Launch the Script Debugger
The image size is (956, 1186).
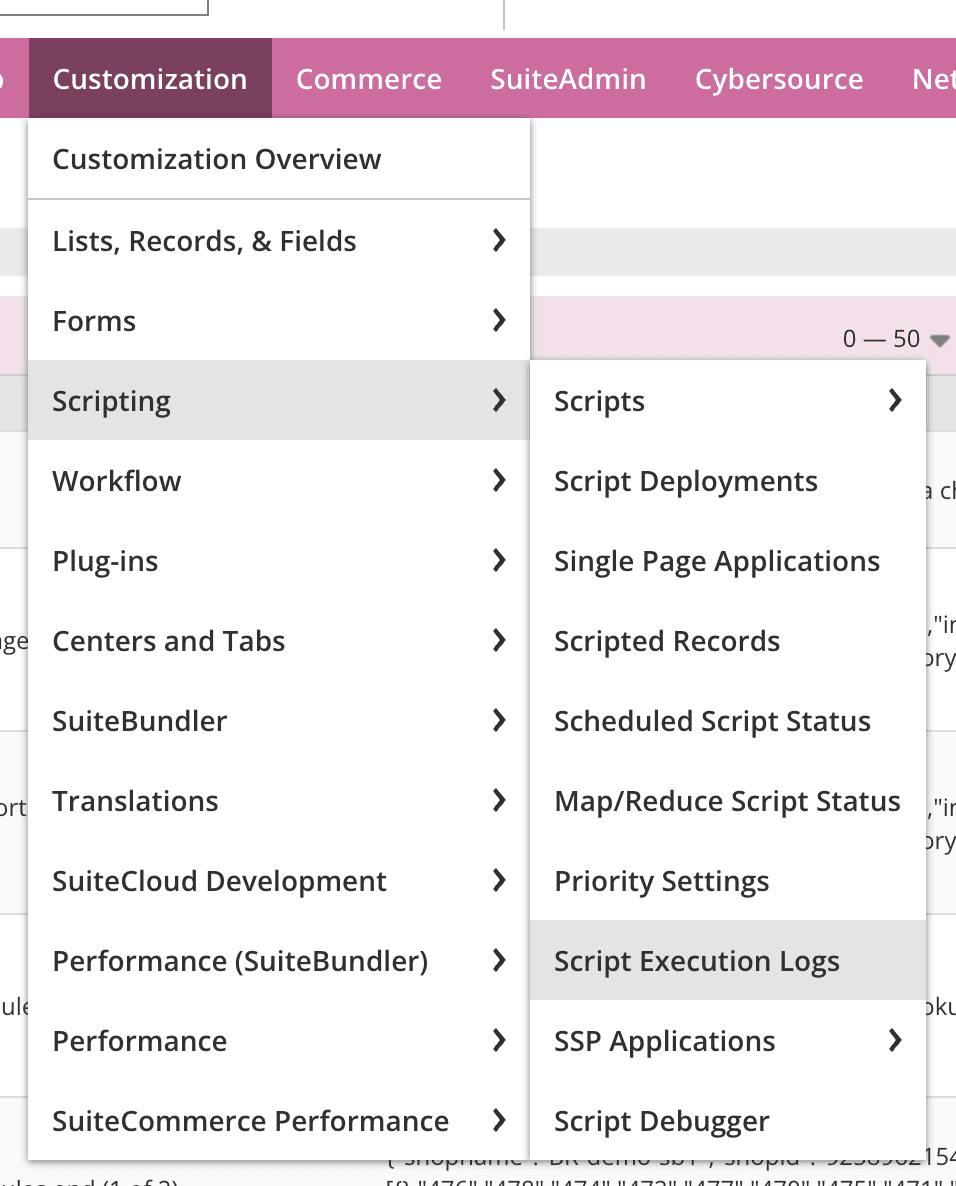coord(661,1120)
